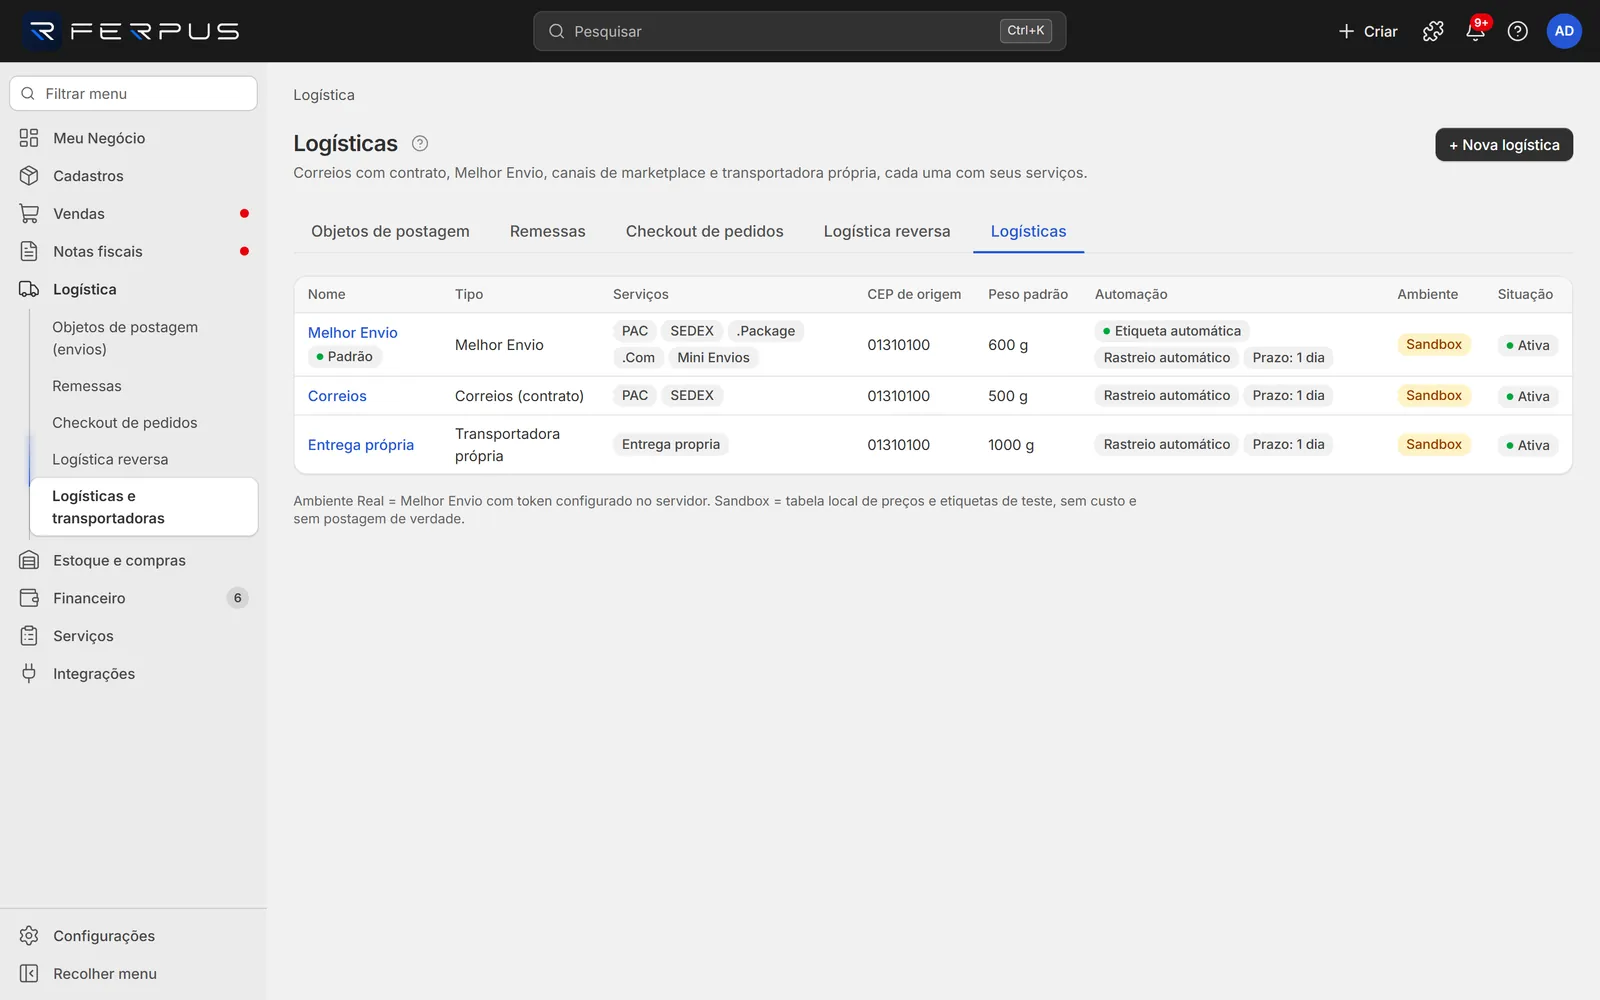Viewport: 1600px width, 1000px height.
Task: Click the Integrações plug icon
Action: [29, 673]
